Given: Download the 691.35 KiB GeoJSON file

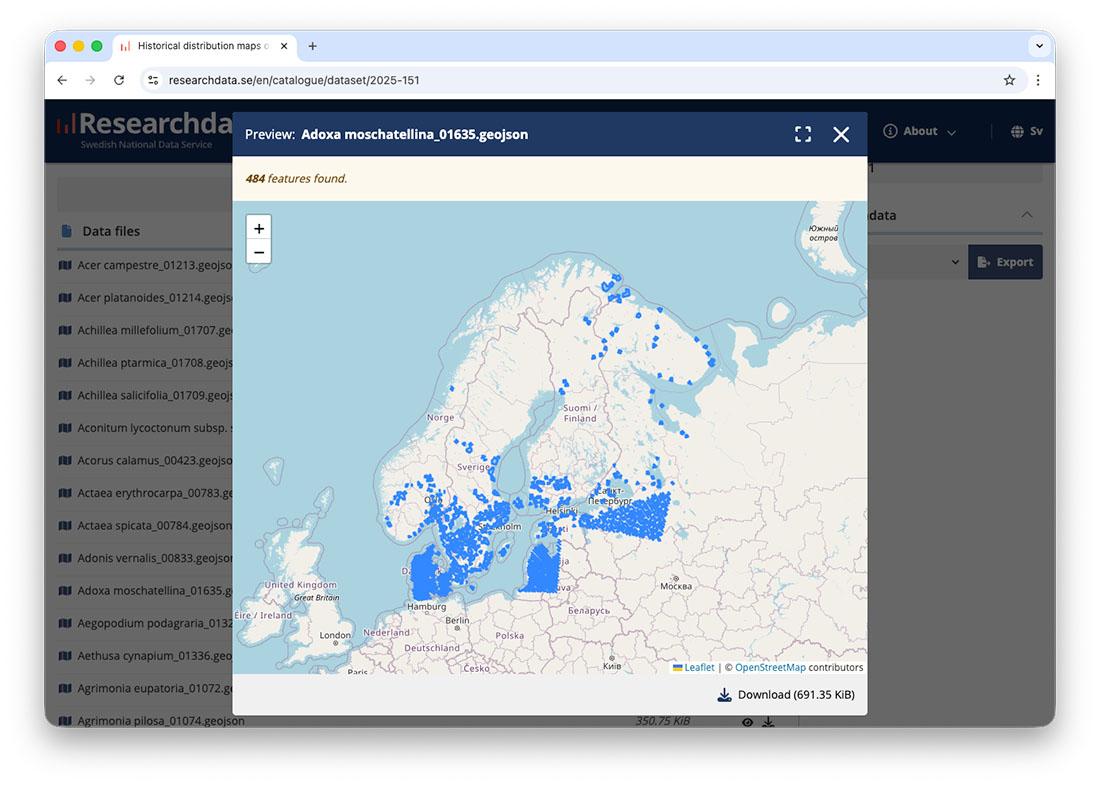Looking at the screenshot, I should pyautogui.click(x=785, y=694).
